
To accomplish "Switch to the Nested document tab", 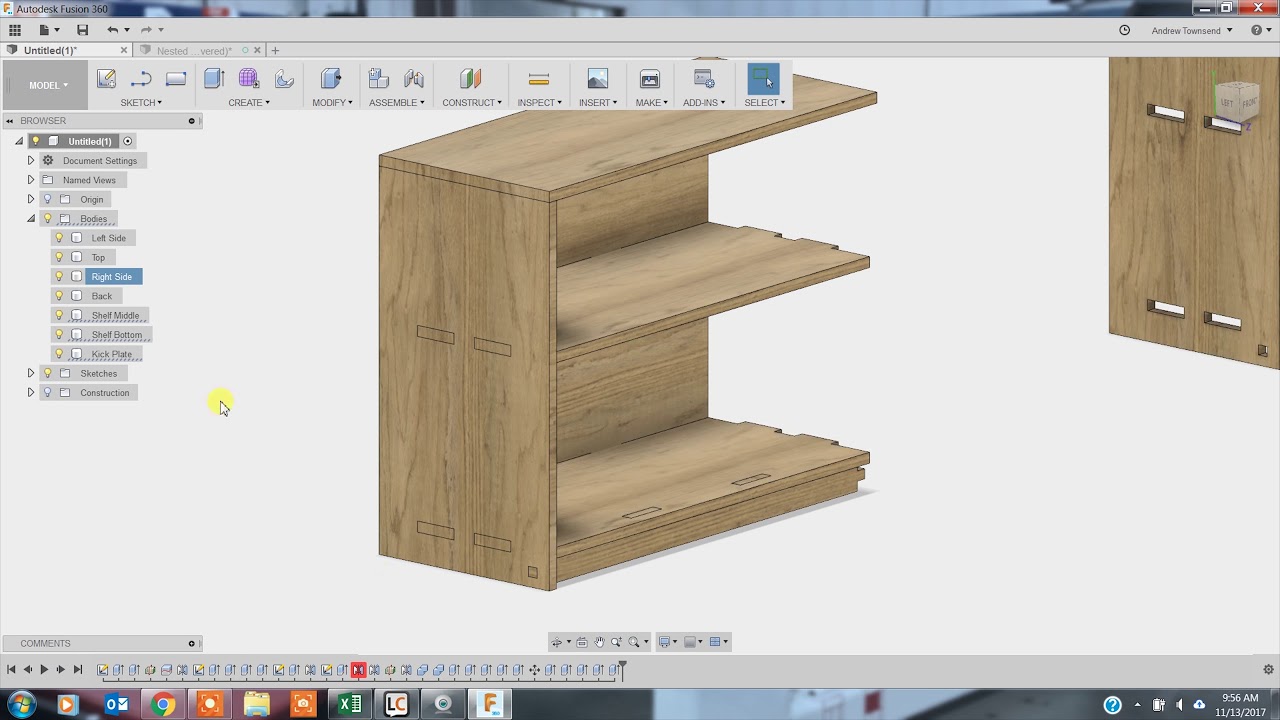I will [x=194, y=50].
